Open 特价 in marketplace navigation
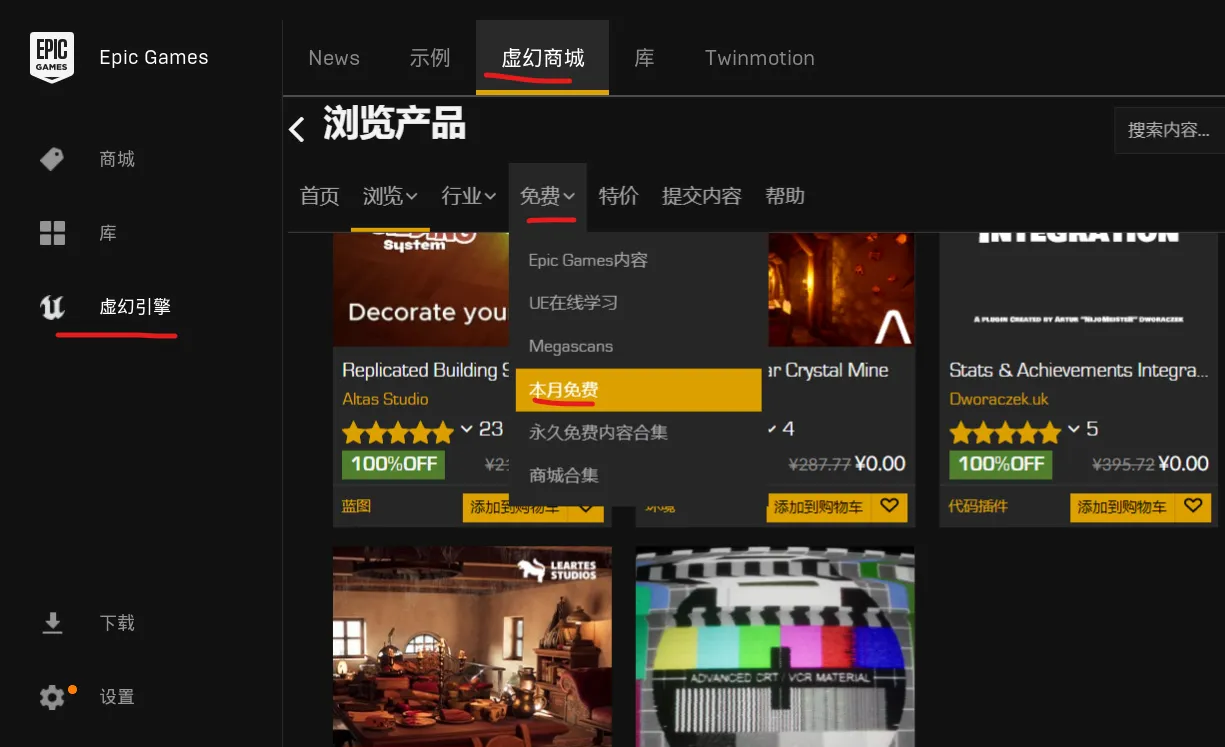Viewport: 1225px width, 747px height. pos(618,196)
